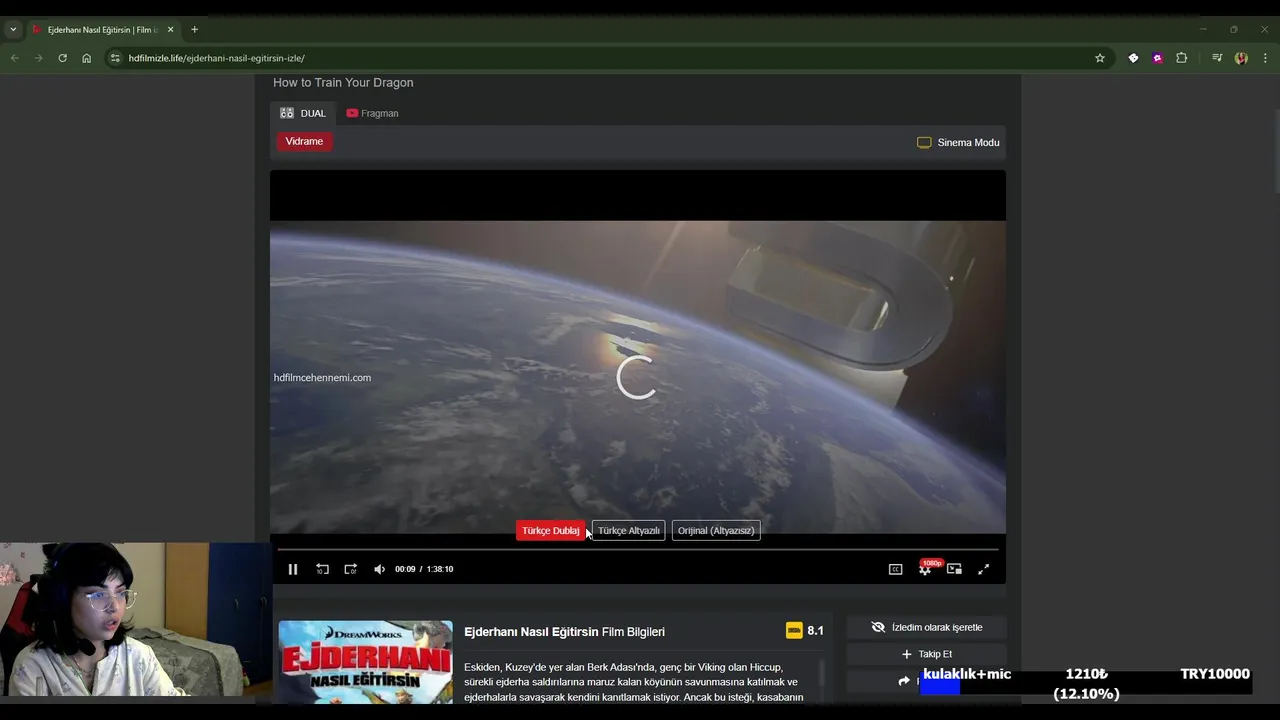The width and height of the screenshot is (1280, 720).
Task: Skip the video forward
Action: (x=351, y=569)
